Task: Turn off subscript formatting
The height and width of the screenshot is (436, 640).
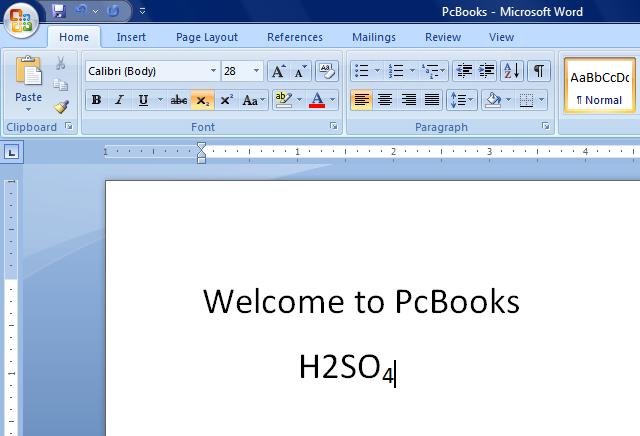Action: tap(202, 100)
